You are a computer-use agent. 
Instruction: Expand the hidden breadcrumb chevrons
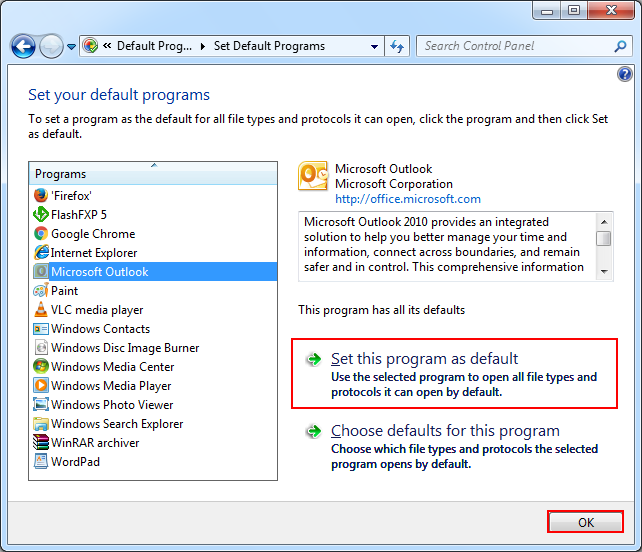107,46
